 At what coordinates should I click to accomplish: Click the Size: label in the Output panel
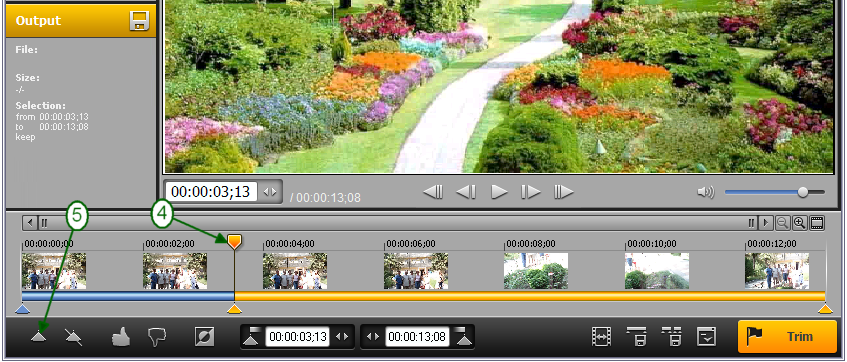(28, 78)
